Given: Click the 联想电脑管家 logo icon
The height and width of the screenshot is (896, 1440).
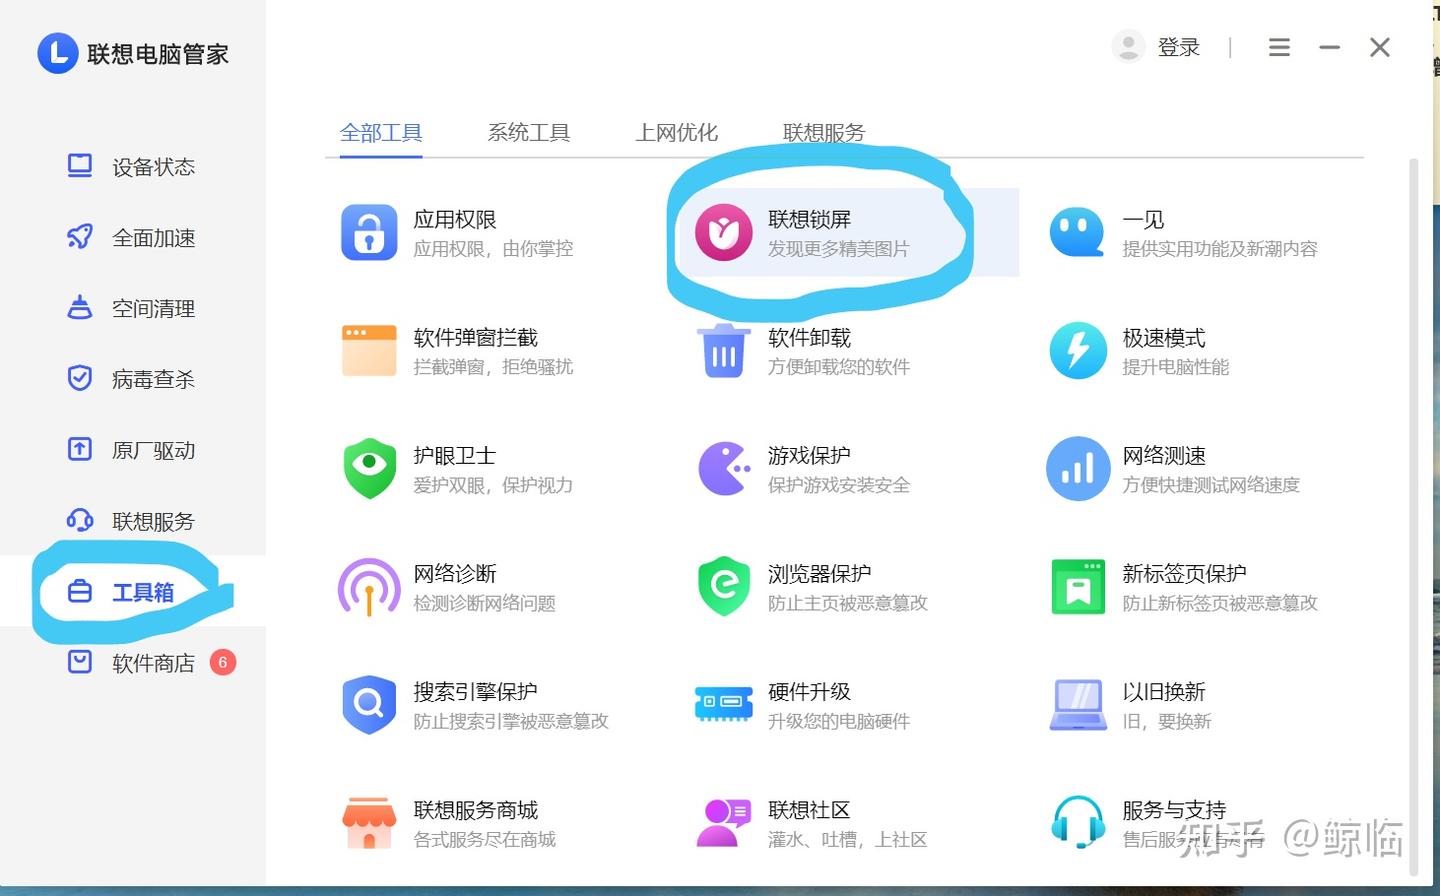Looking at the screenshot, I should point(57,53).
